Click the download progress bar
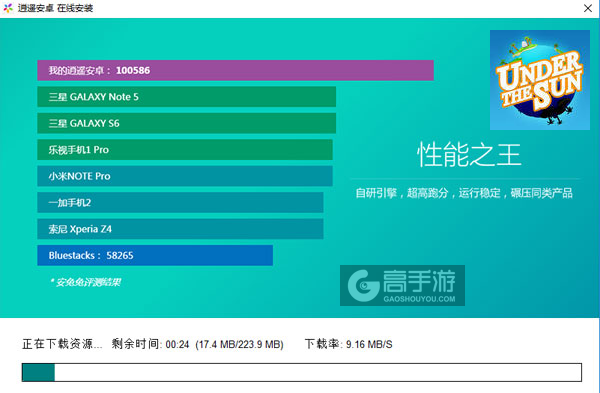This screenshot has height=393, width=600. pos(302,372)
